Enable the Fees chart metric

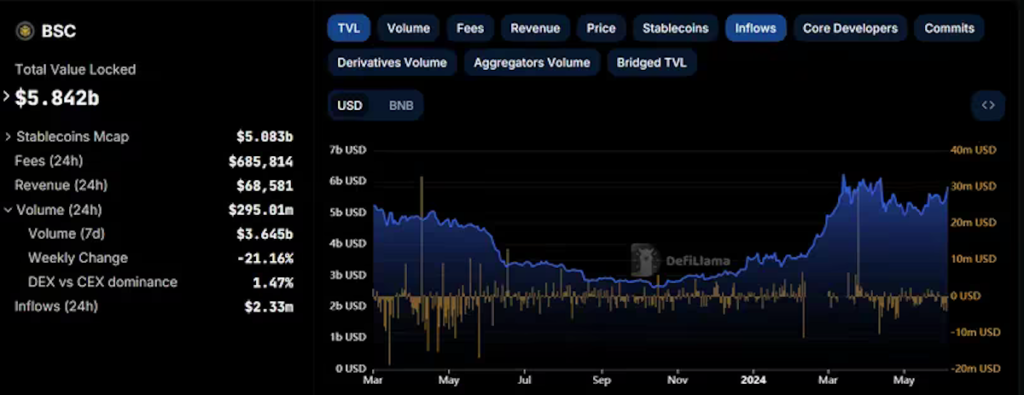(x=470, y=28)
